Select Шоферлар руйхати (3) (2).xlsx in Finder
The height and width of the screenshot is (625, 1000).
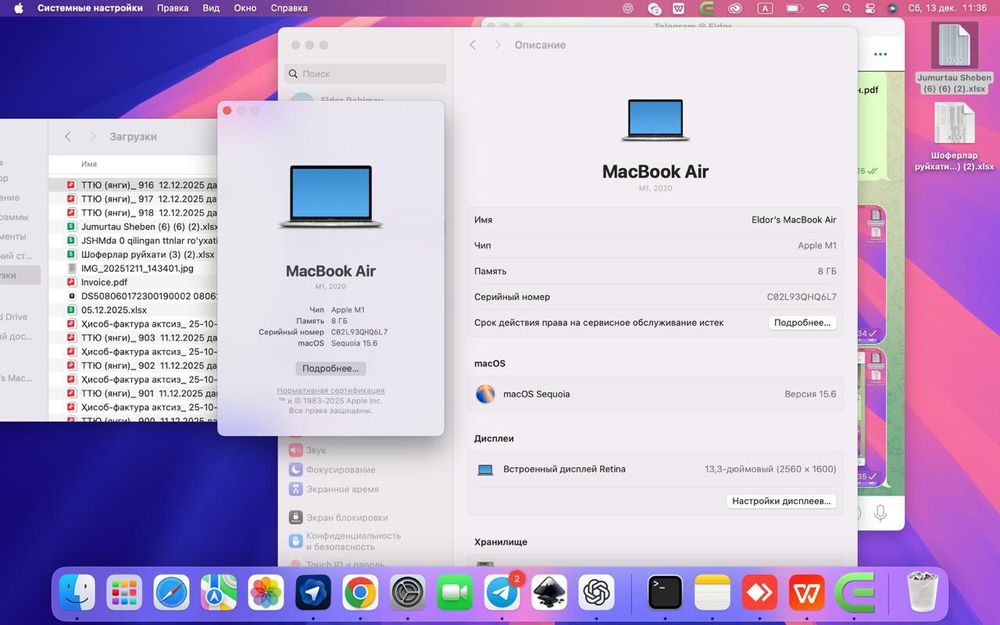134,254
